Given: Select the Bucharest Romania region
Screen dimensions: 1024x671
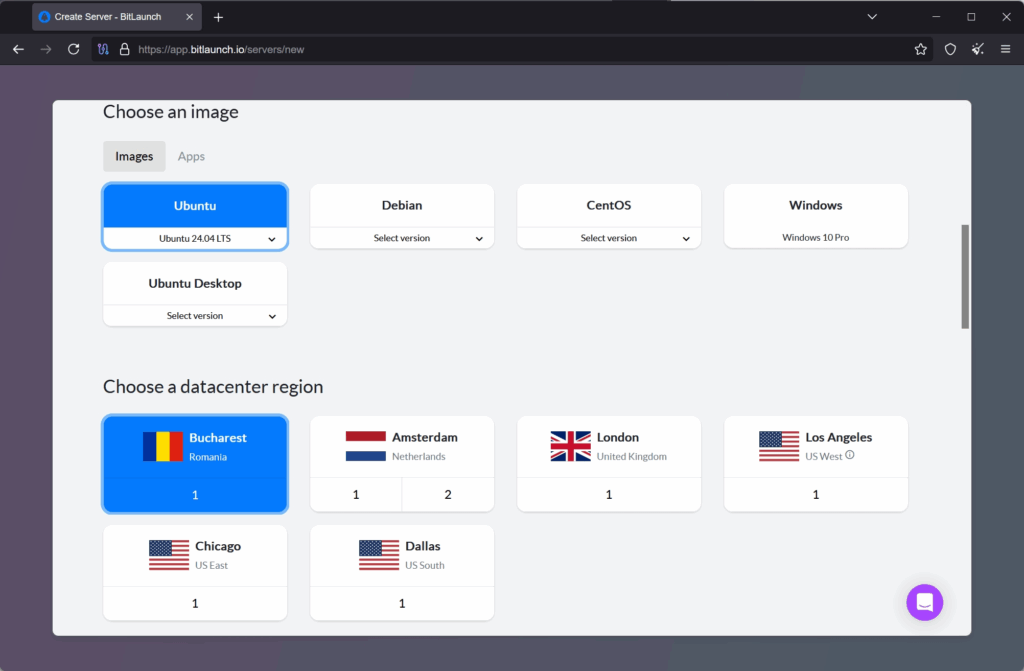Looking at the screenshot, I should click(195, 446).
